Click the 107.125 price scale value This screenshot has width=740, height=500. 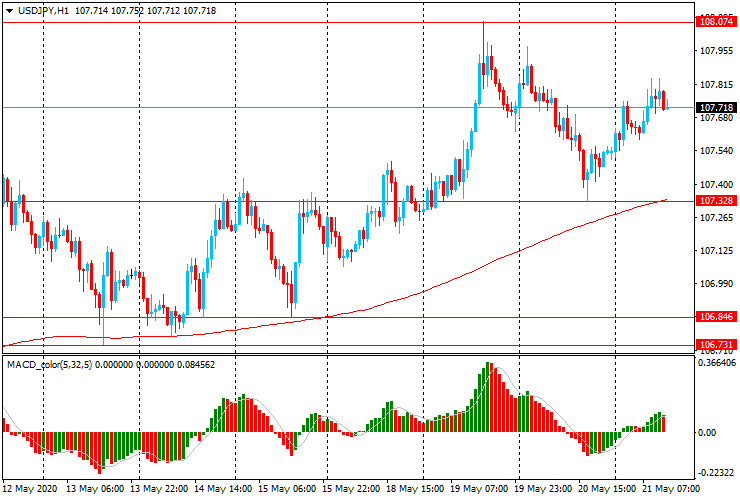click(x=716, y=251)
